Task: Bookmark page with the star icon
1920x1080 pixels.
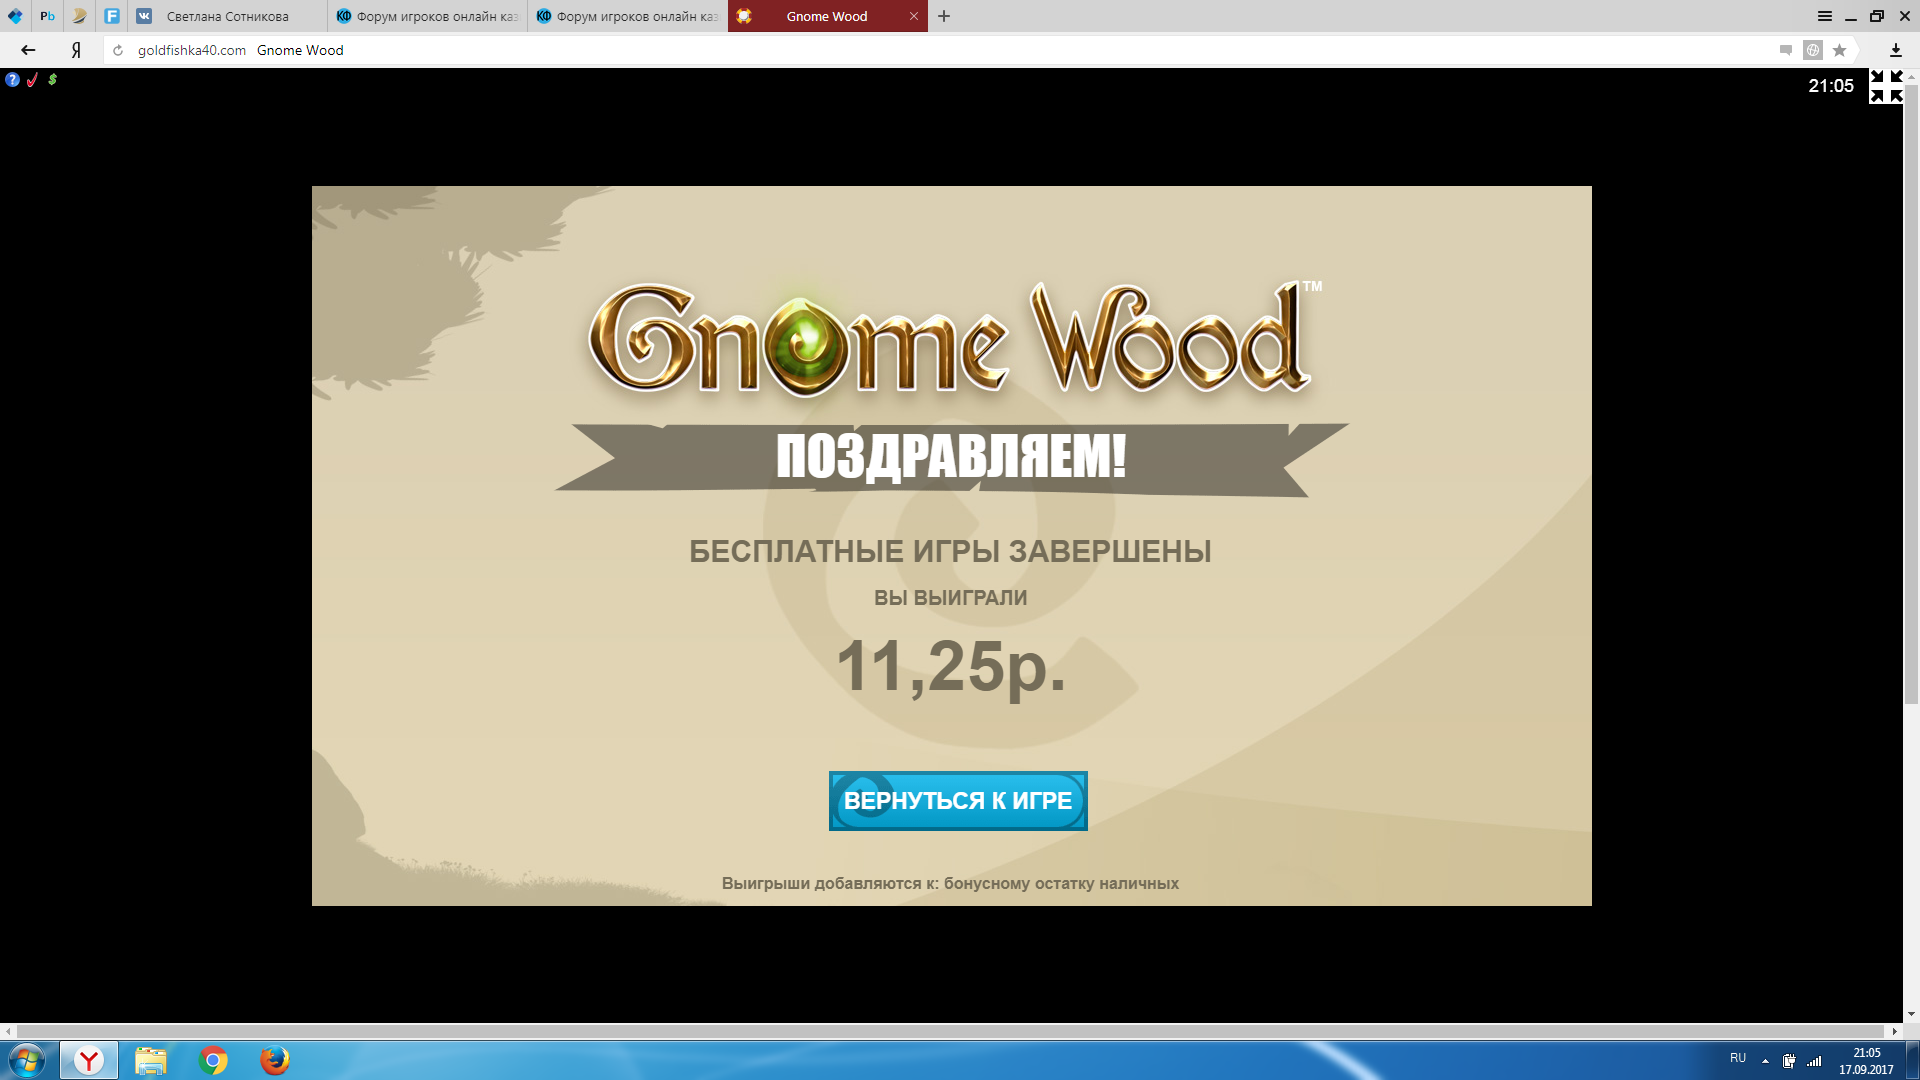Action: pyautogui.click(x=1839, y=50)
